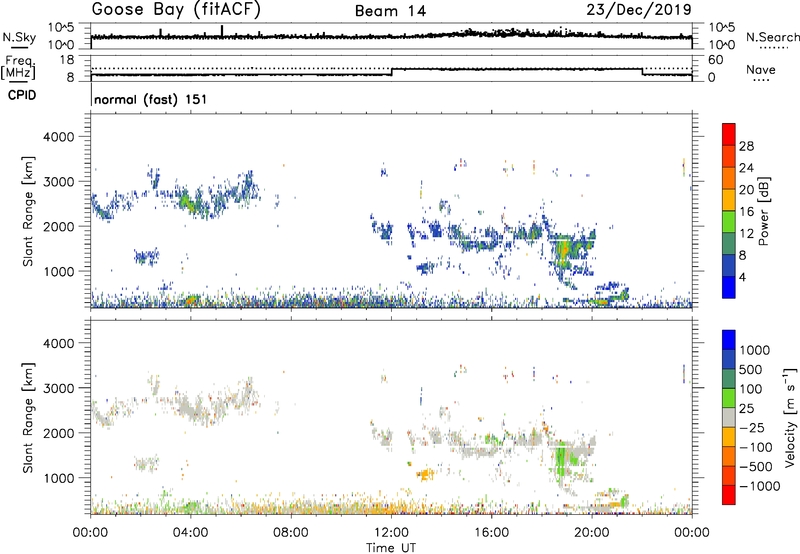The height and width of the screenshot is (554, 800).
Task: Pick the bottom 0–4 dB Power swatch
Action: (729, 287)
